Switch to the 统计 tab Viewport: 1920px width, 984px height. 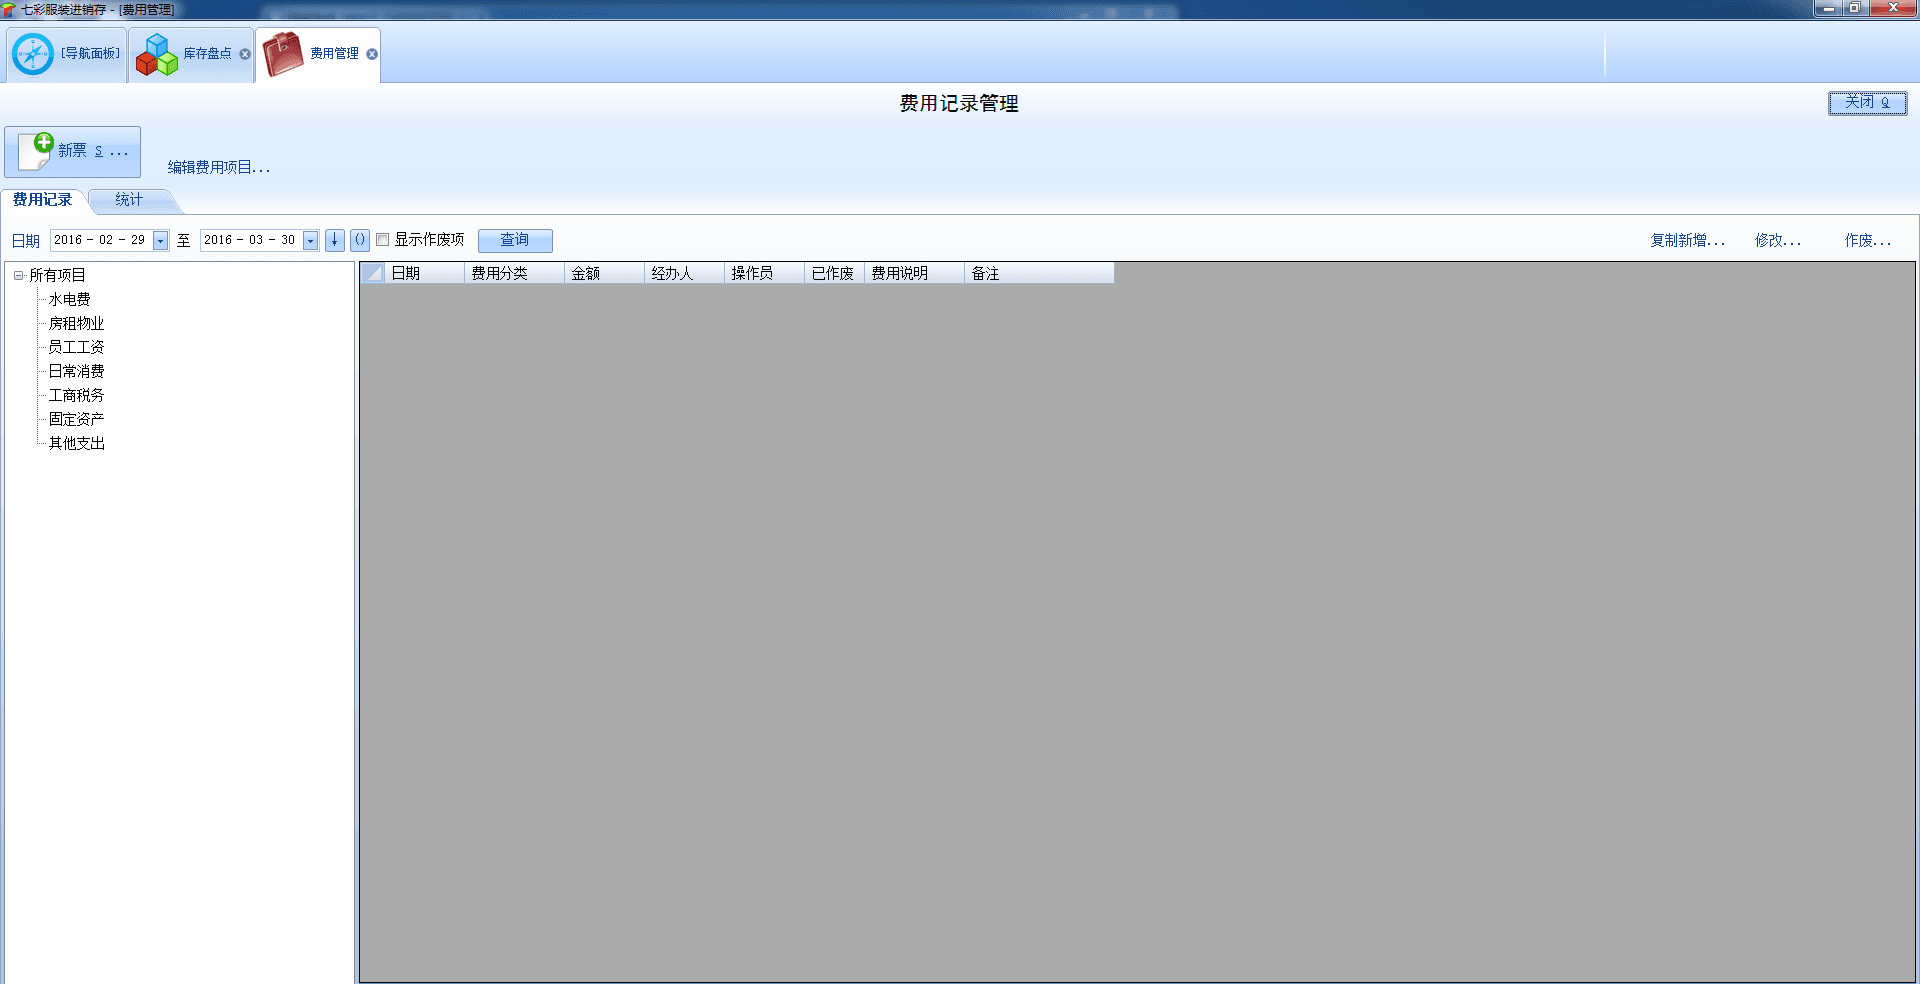point(129,200)
